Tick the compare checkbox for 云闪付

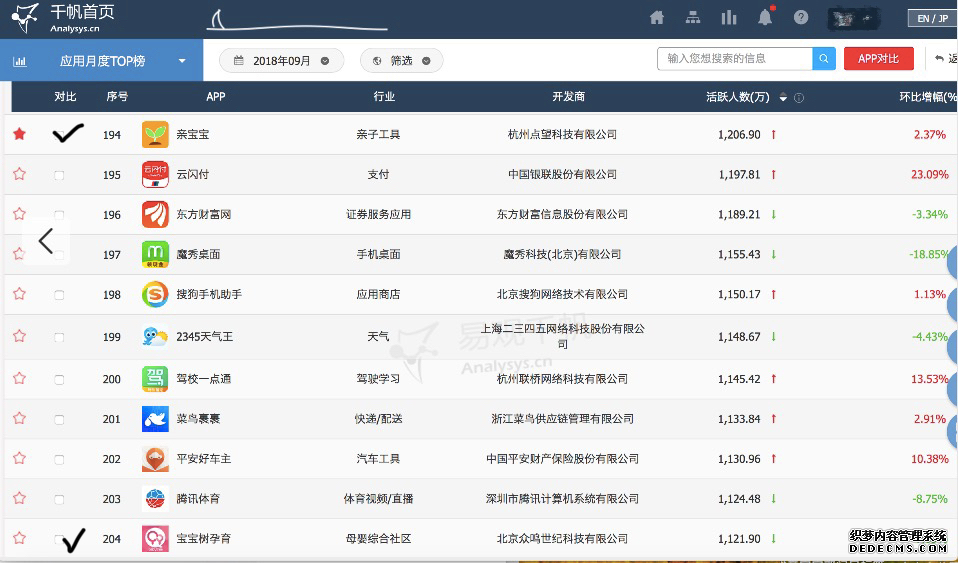pyautogui.click(x=59, y=175)
